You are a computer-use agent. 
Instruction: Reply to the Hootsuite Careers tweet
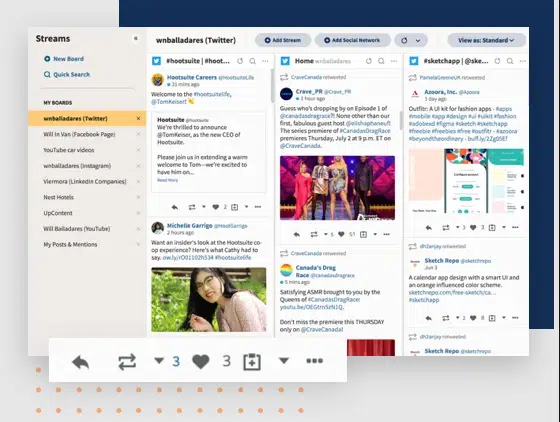(175, 207)
